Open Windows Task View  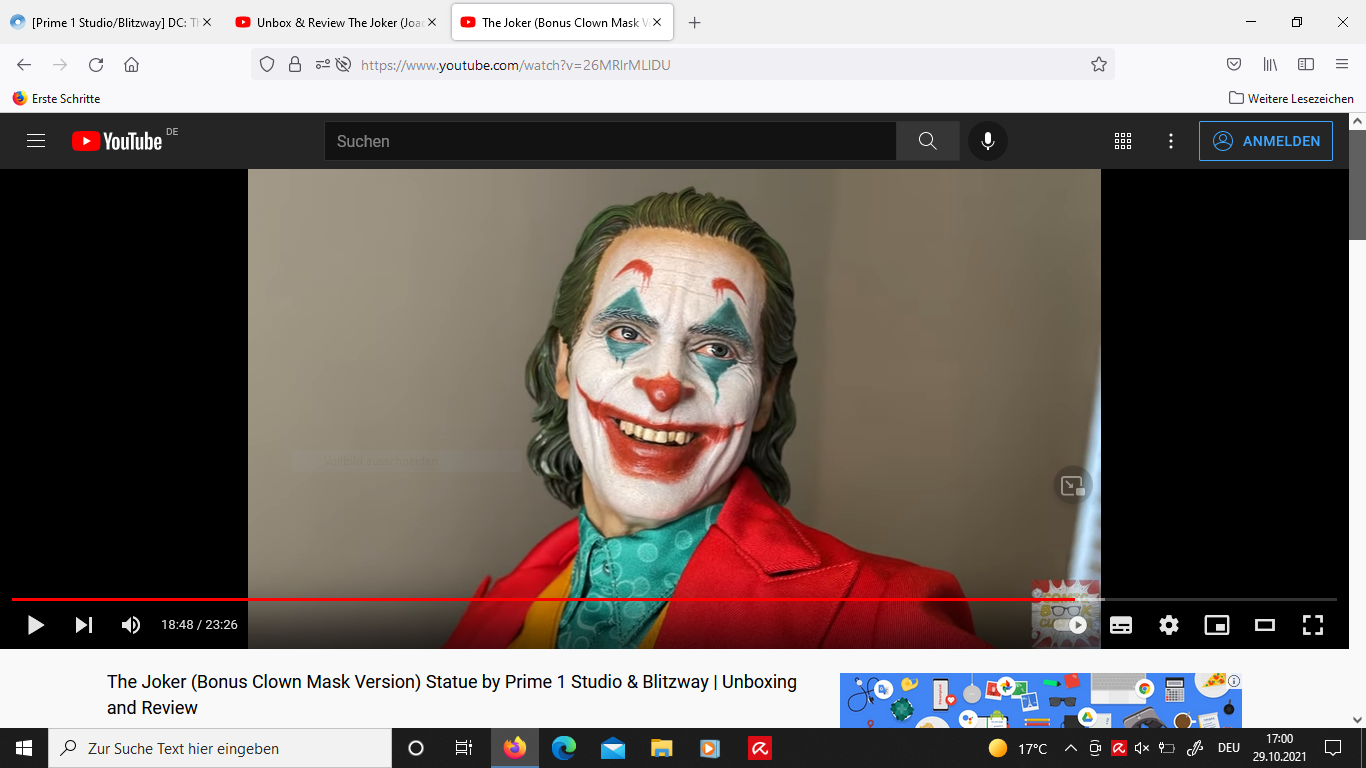point(464,748)
